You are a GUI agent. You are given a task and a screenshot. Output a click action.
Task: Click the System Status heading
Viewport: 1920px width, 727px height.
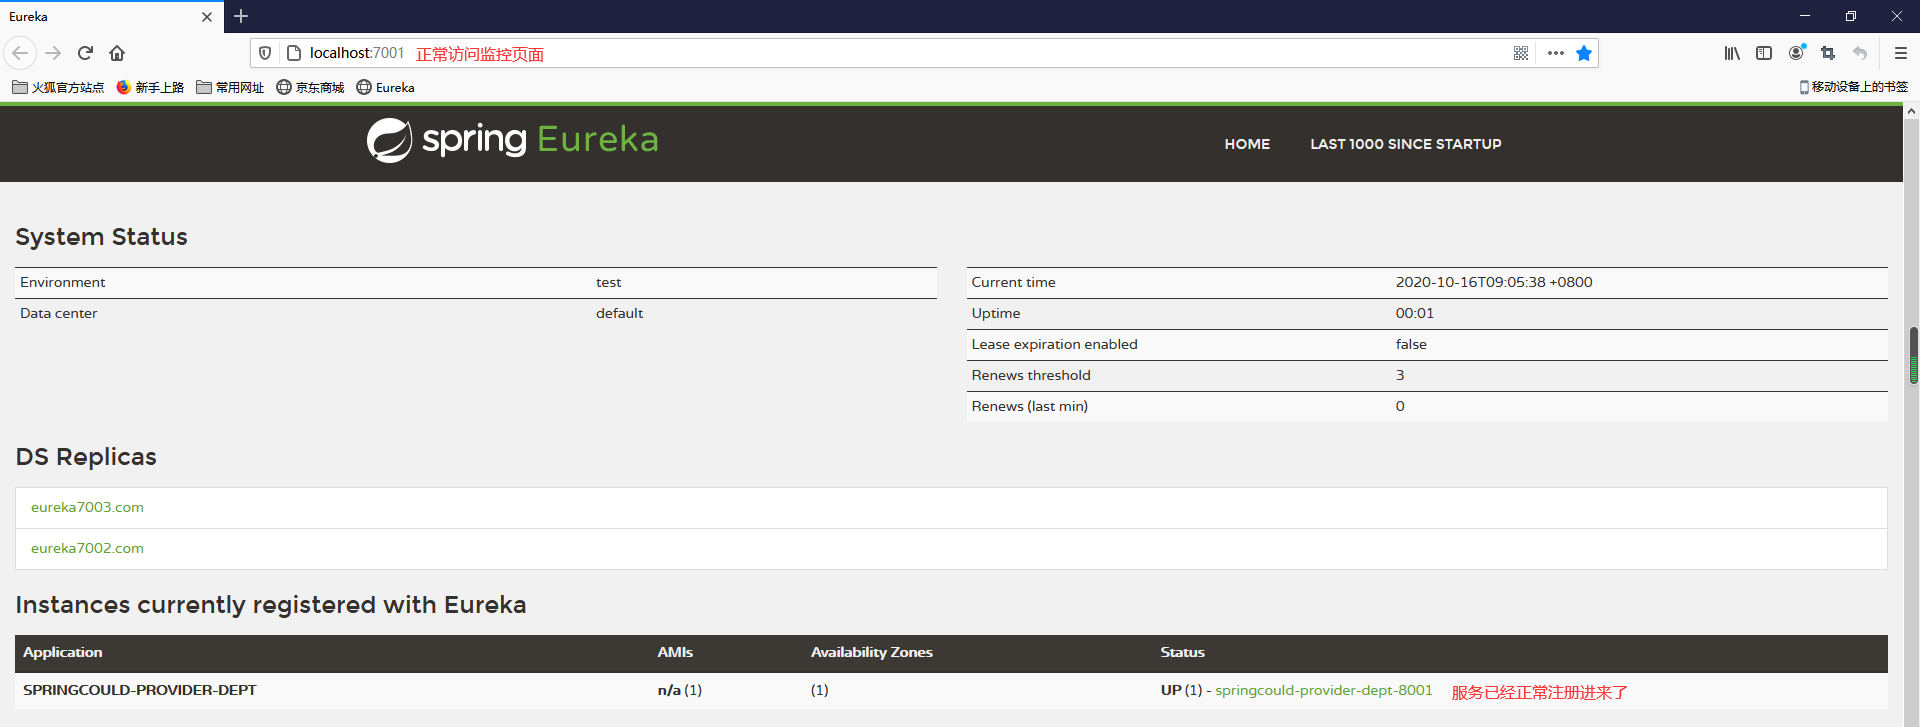pyautogui.click(x=101, y=237)
